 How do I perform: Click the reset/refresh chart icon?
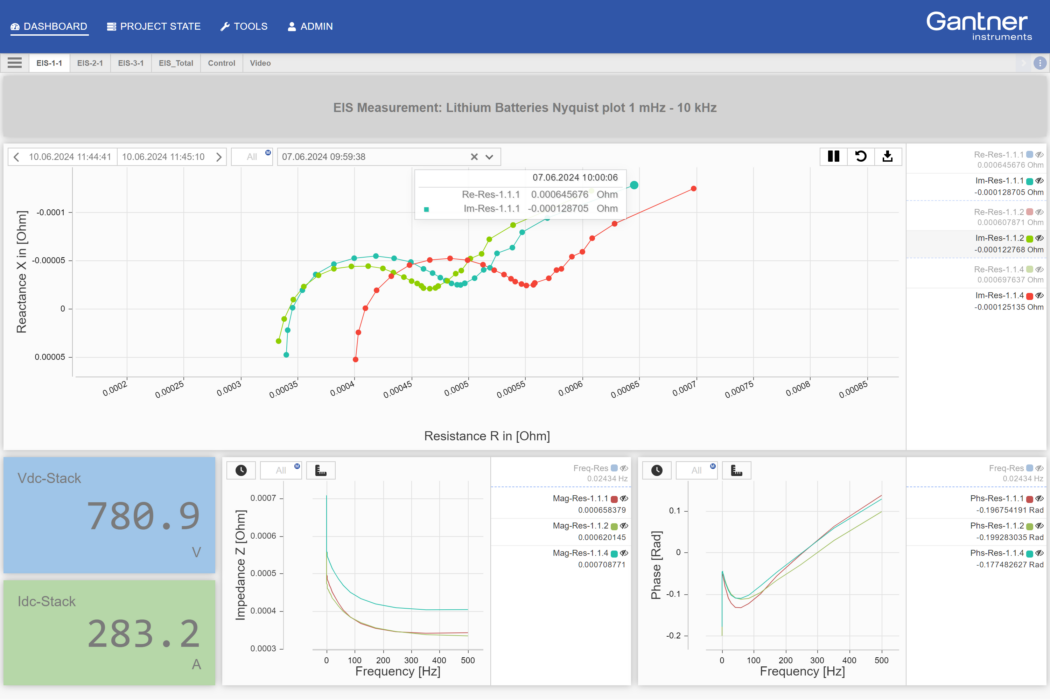pos(860,156)
